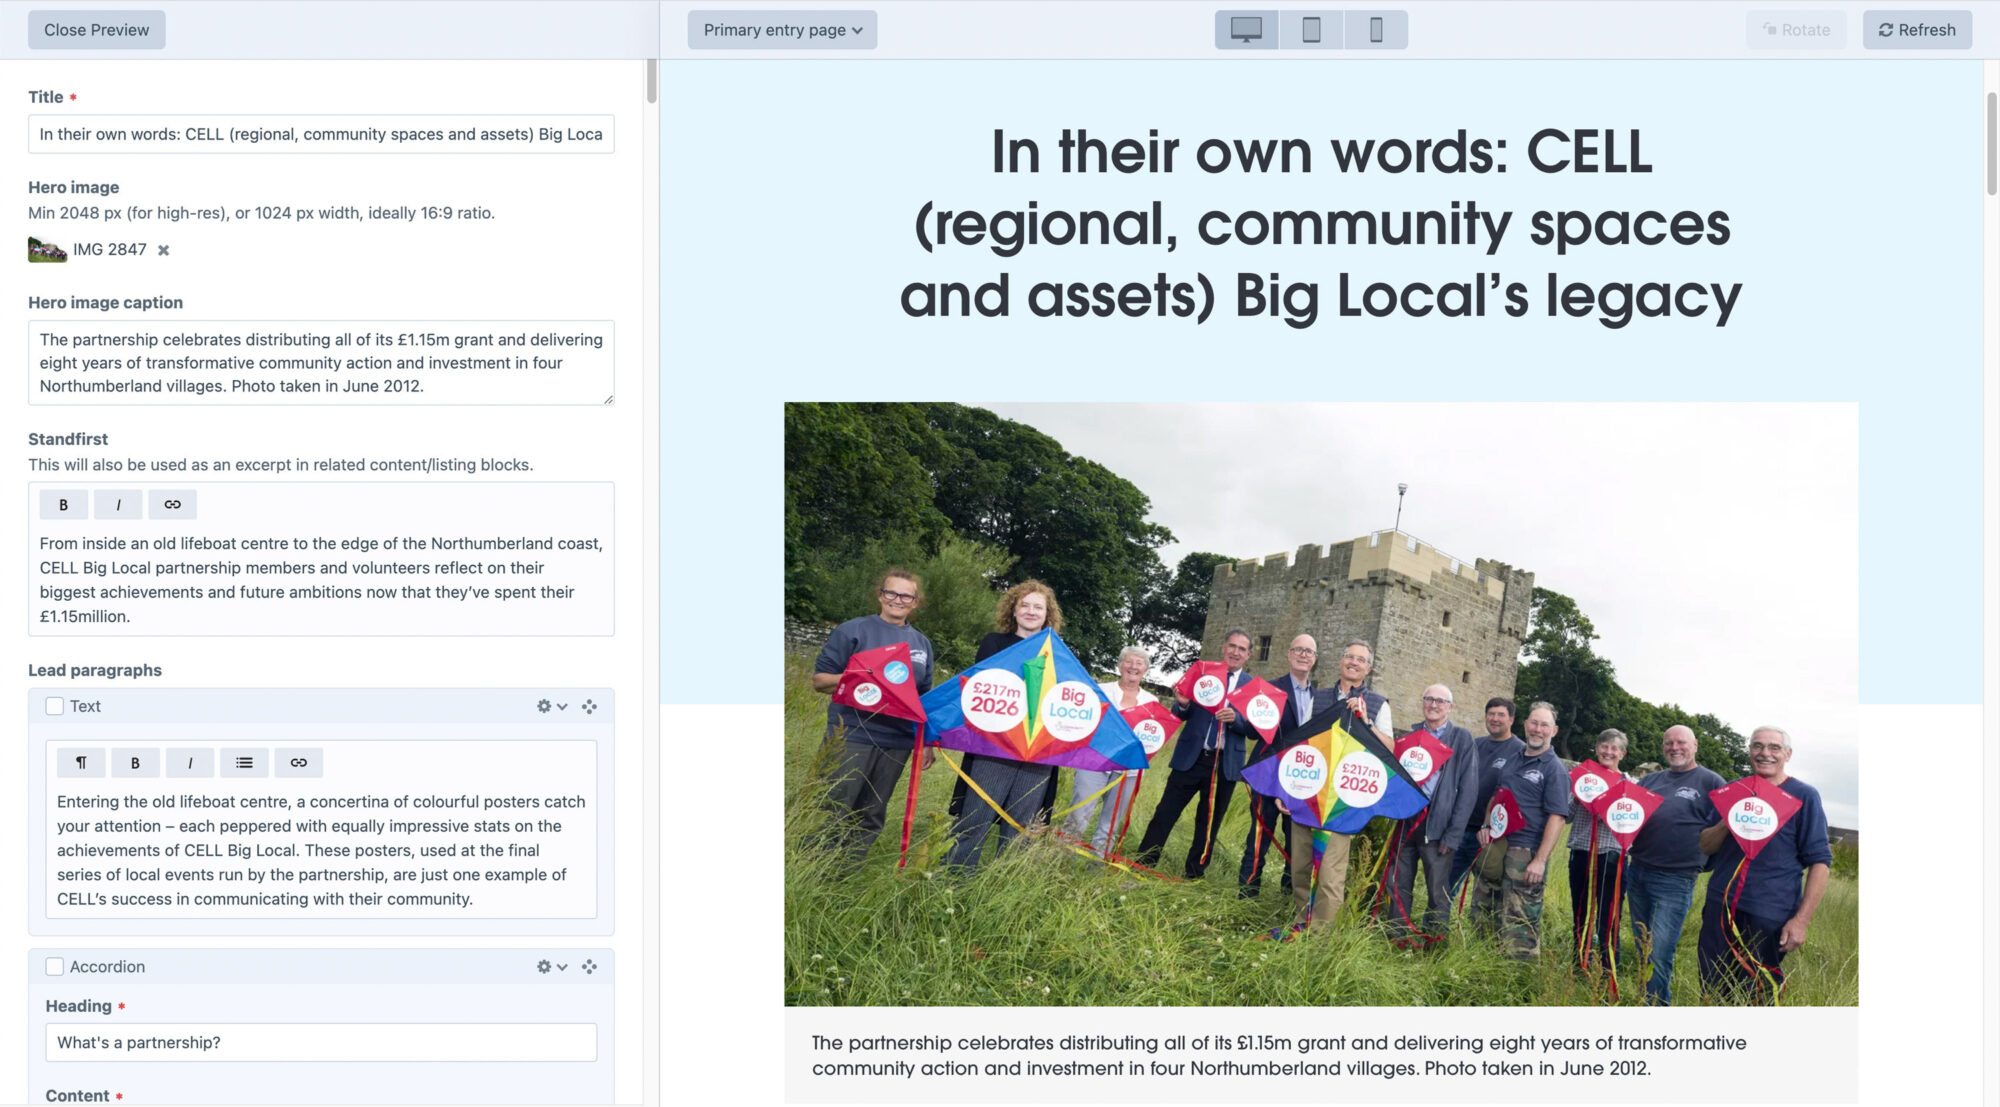Click the preview pane vertical scrollbar
Viewport: 2000px width, 1107px height.
click(x=1991, y=145)
